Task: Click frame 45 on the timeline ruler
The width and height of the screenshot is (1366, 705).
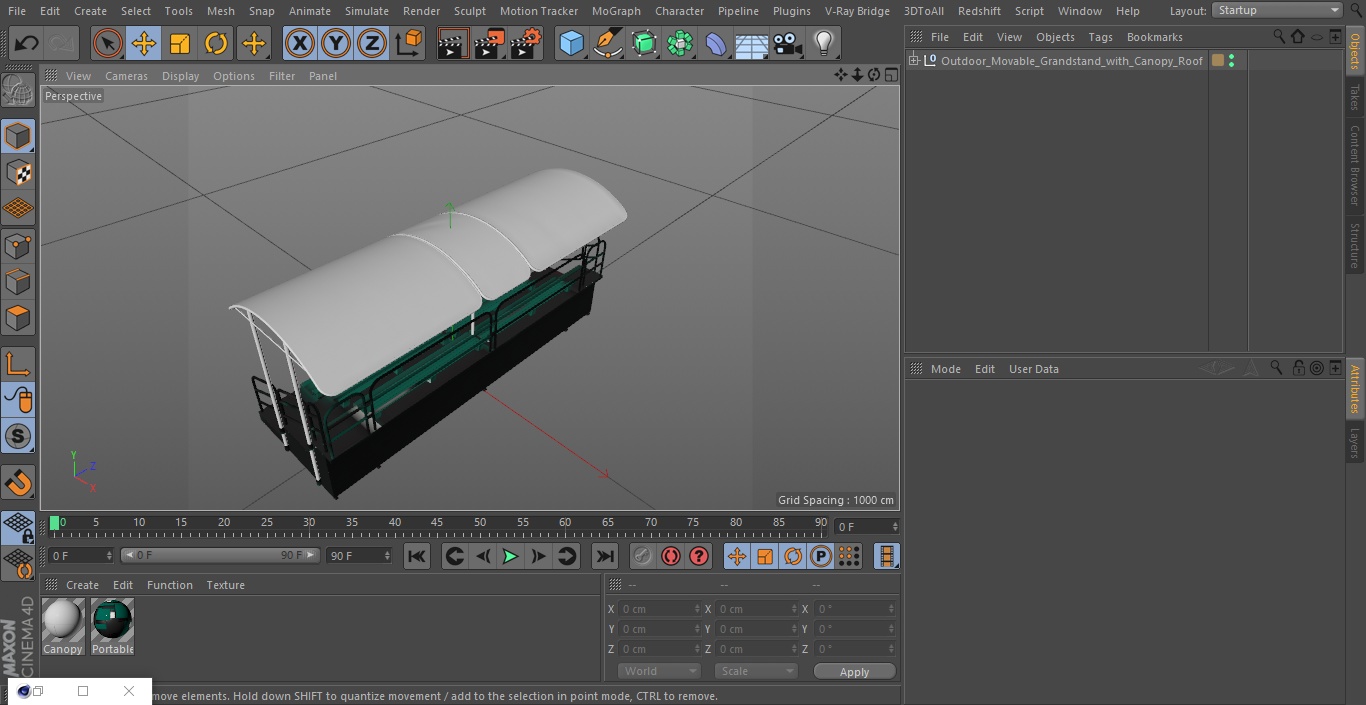Action: (437, 522)
